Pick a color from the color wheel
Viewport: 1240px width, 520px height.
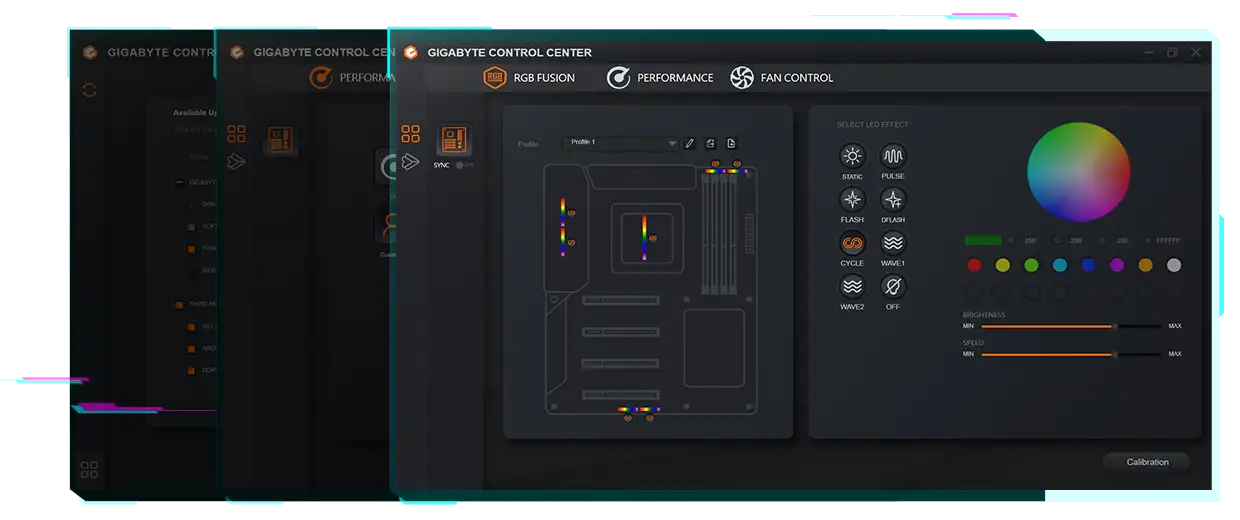click(1079, 172)
